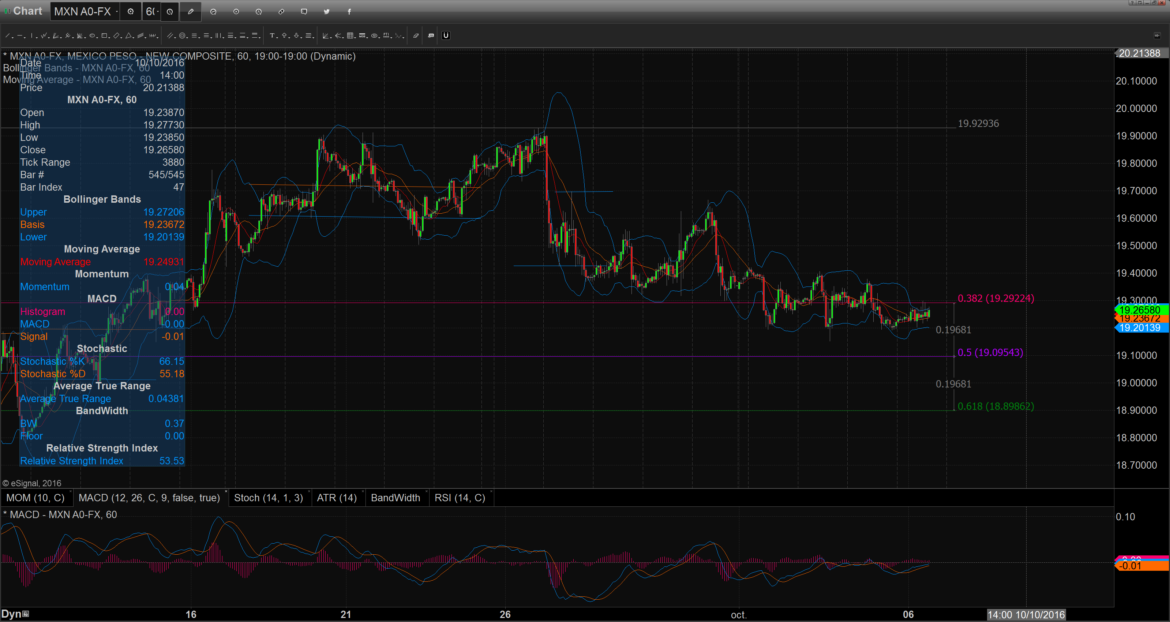Image resolution: width=1170 pixels, height=622 pixels.
Task: Click the Bollinger Bands Upper value 19.27206
Action: pos(163,212)
